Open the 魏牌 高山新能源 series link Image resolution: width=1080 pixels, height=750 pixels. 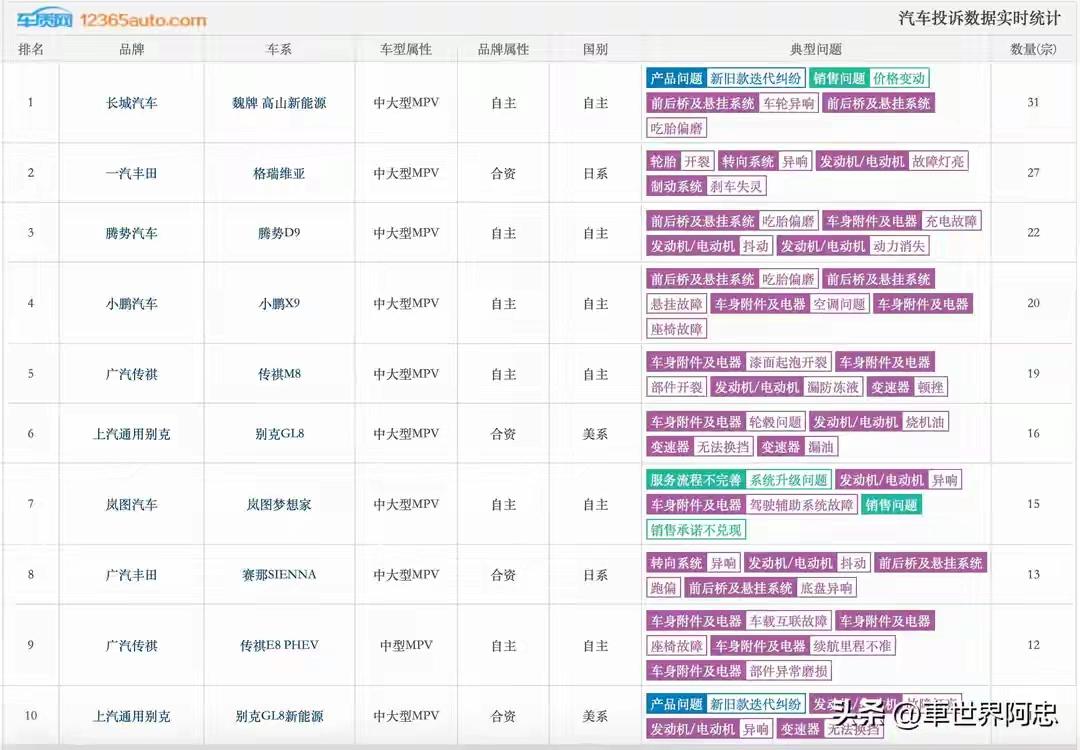coord(279,103)
